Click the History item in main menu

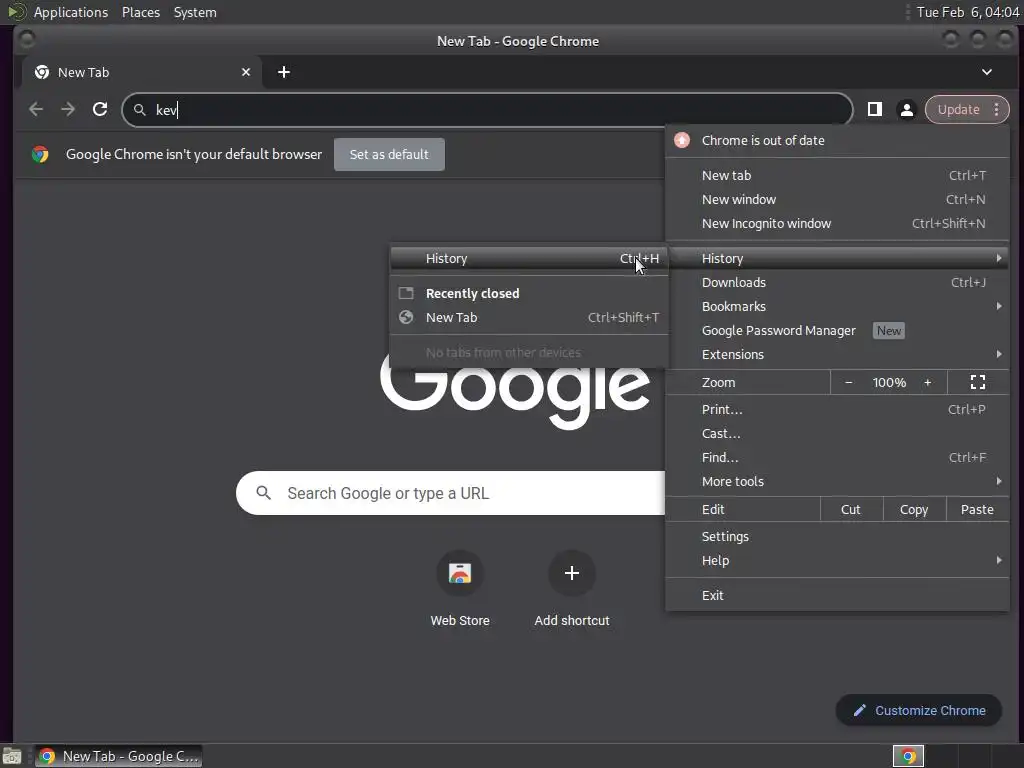[x=837, y=259]
